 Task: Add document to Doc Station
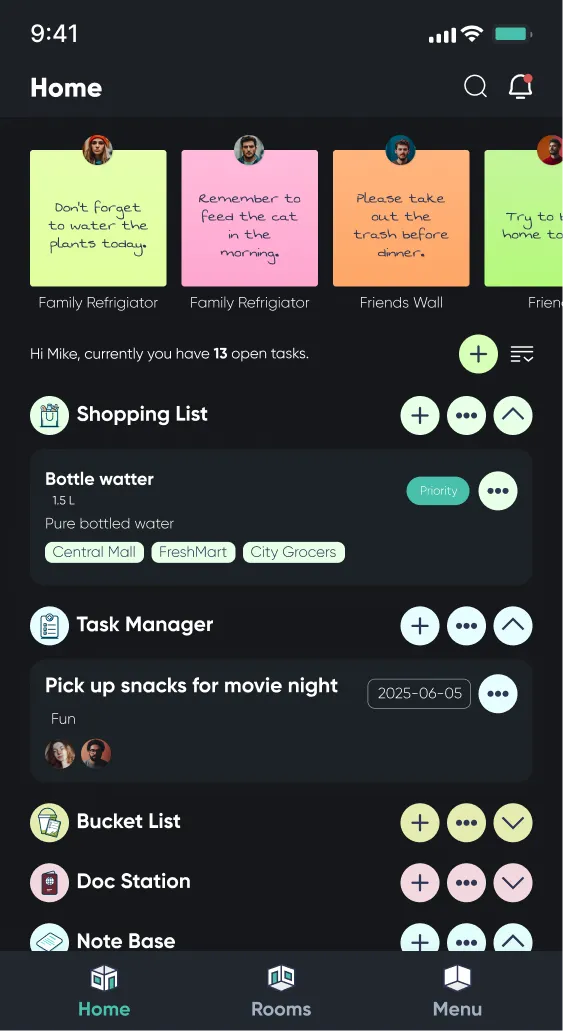click(420, 882)
